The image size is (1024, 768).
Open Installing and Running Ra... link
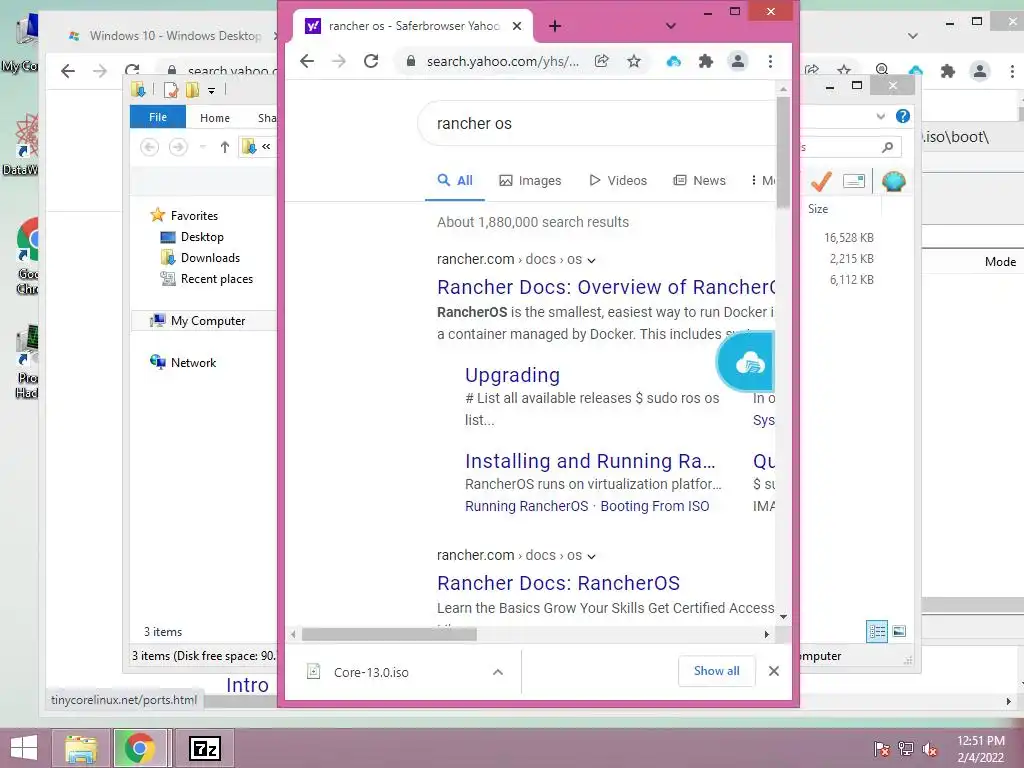coord(590,461)
